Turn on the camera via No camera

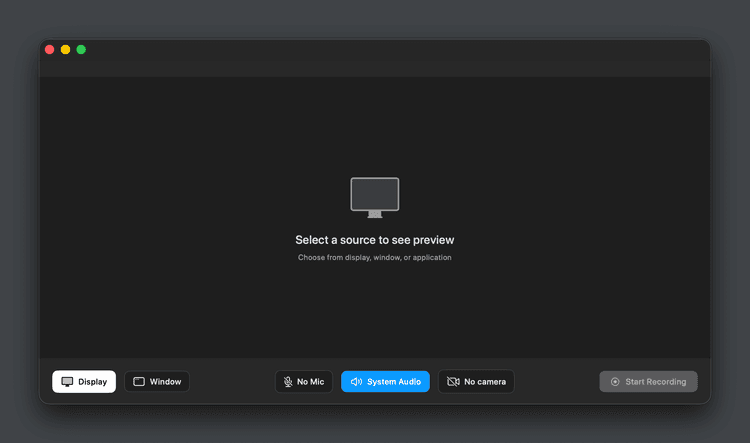coord(476,382)
